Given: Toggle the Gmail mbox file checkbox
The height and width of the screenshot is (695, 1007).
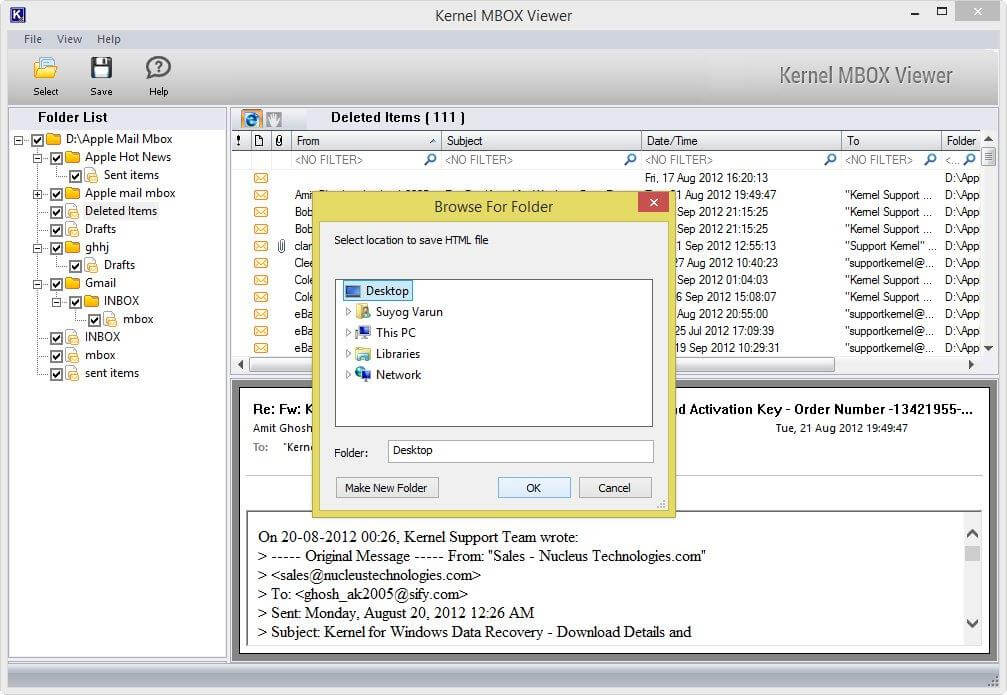Looking at the screenshot, I should (94, 319).
